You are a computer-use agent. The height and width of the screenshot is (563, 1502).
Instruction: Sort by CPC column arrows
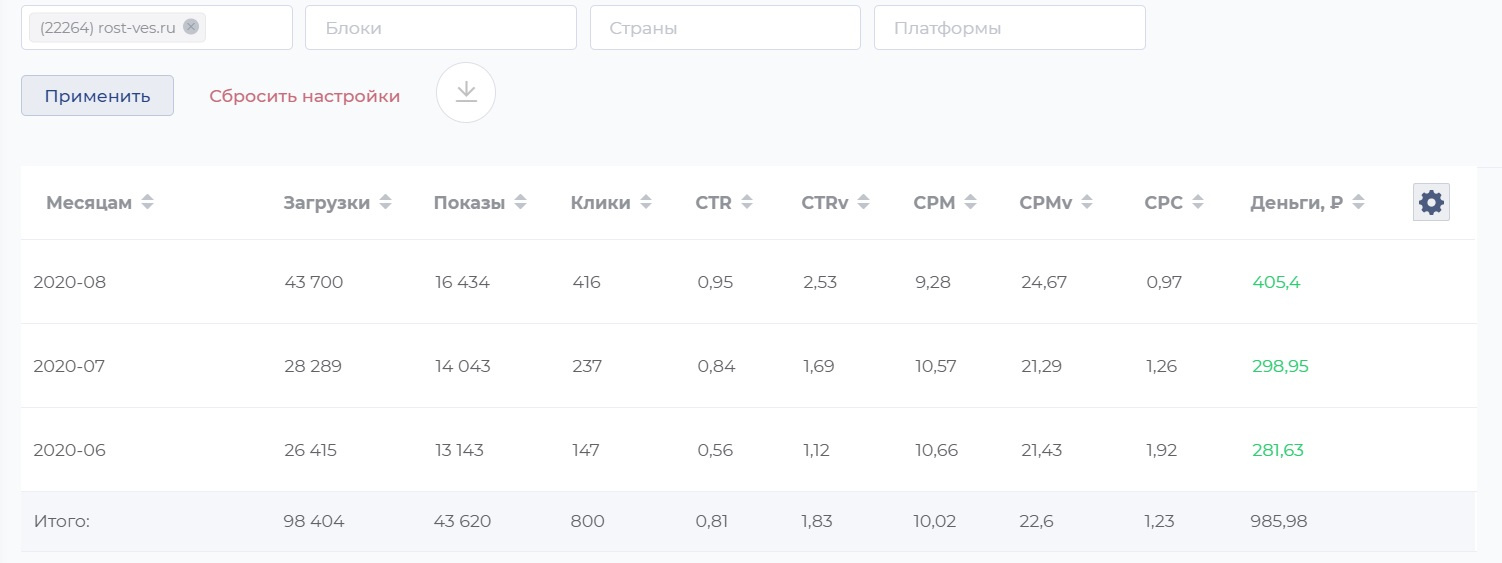[1197, 203]
